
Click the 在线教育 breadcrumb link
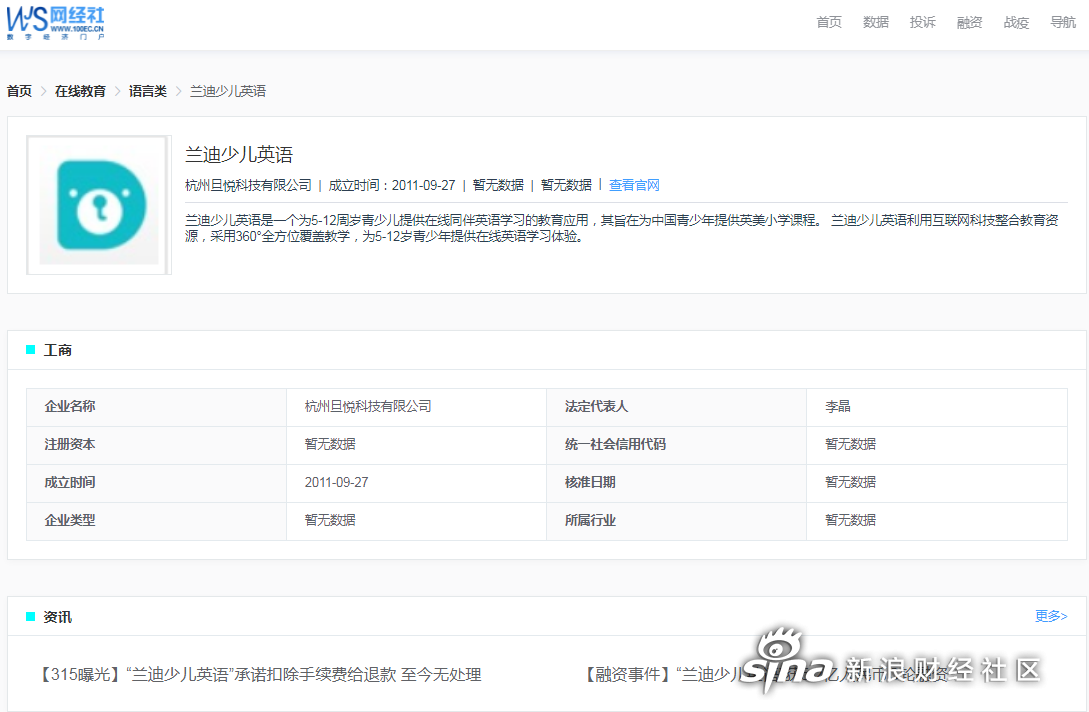pyautogui.click(x=81, y=91)
